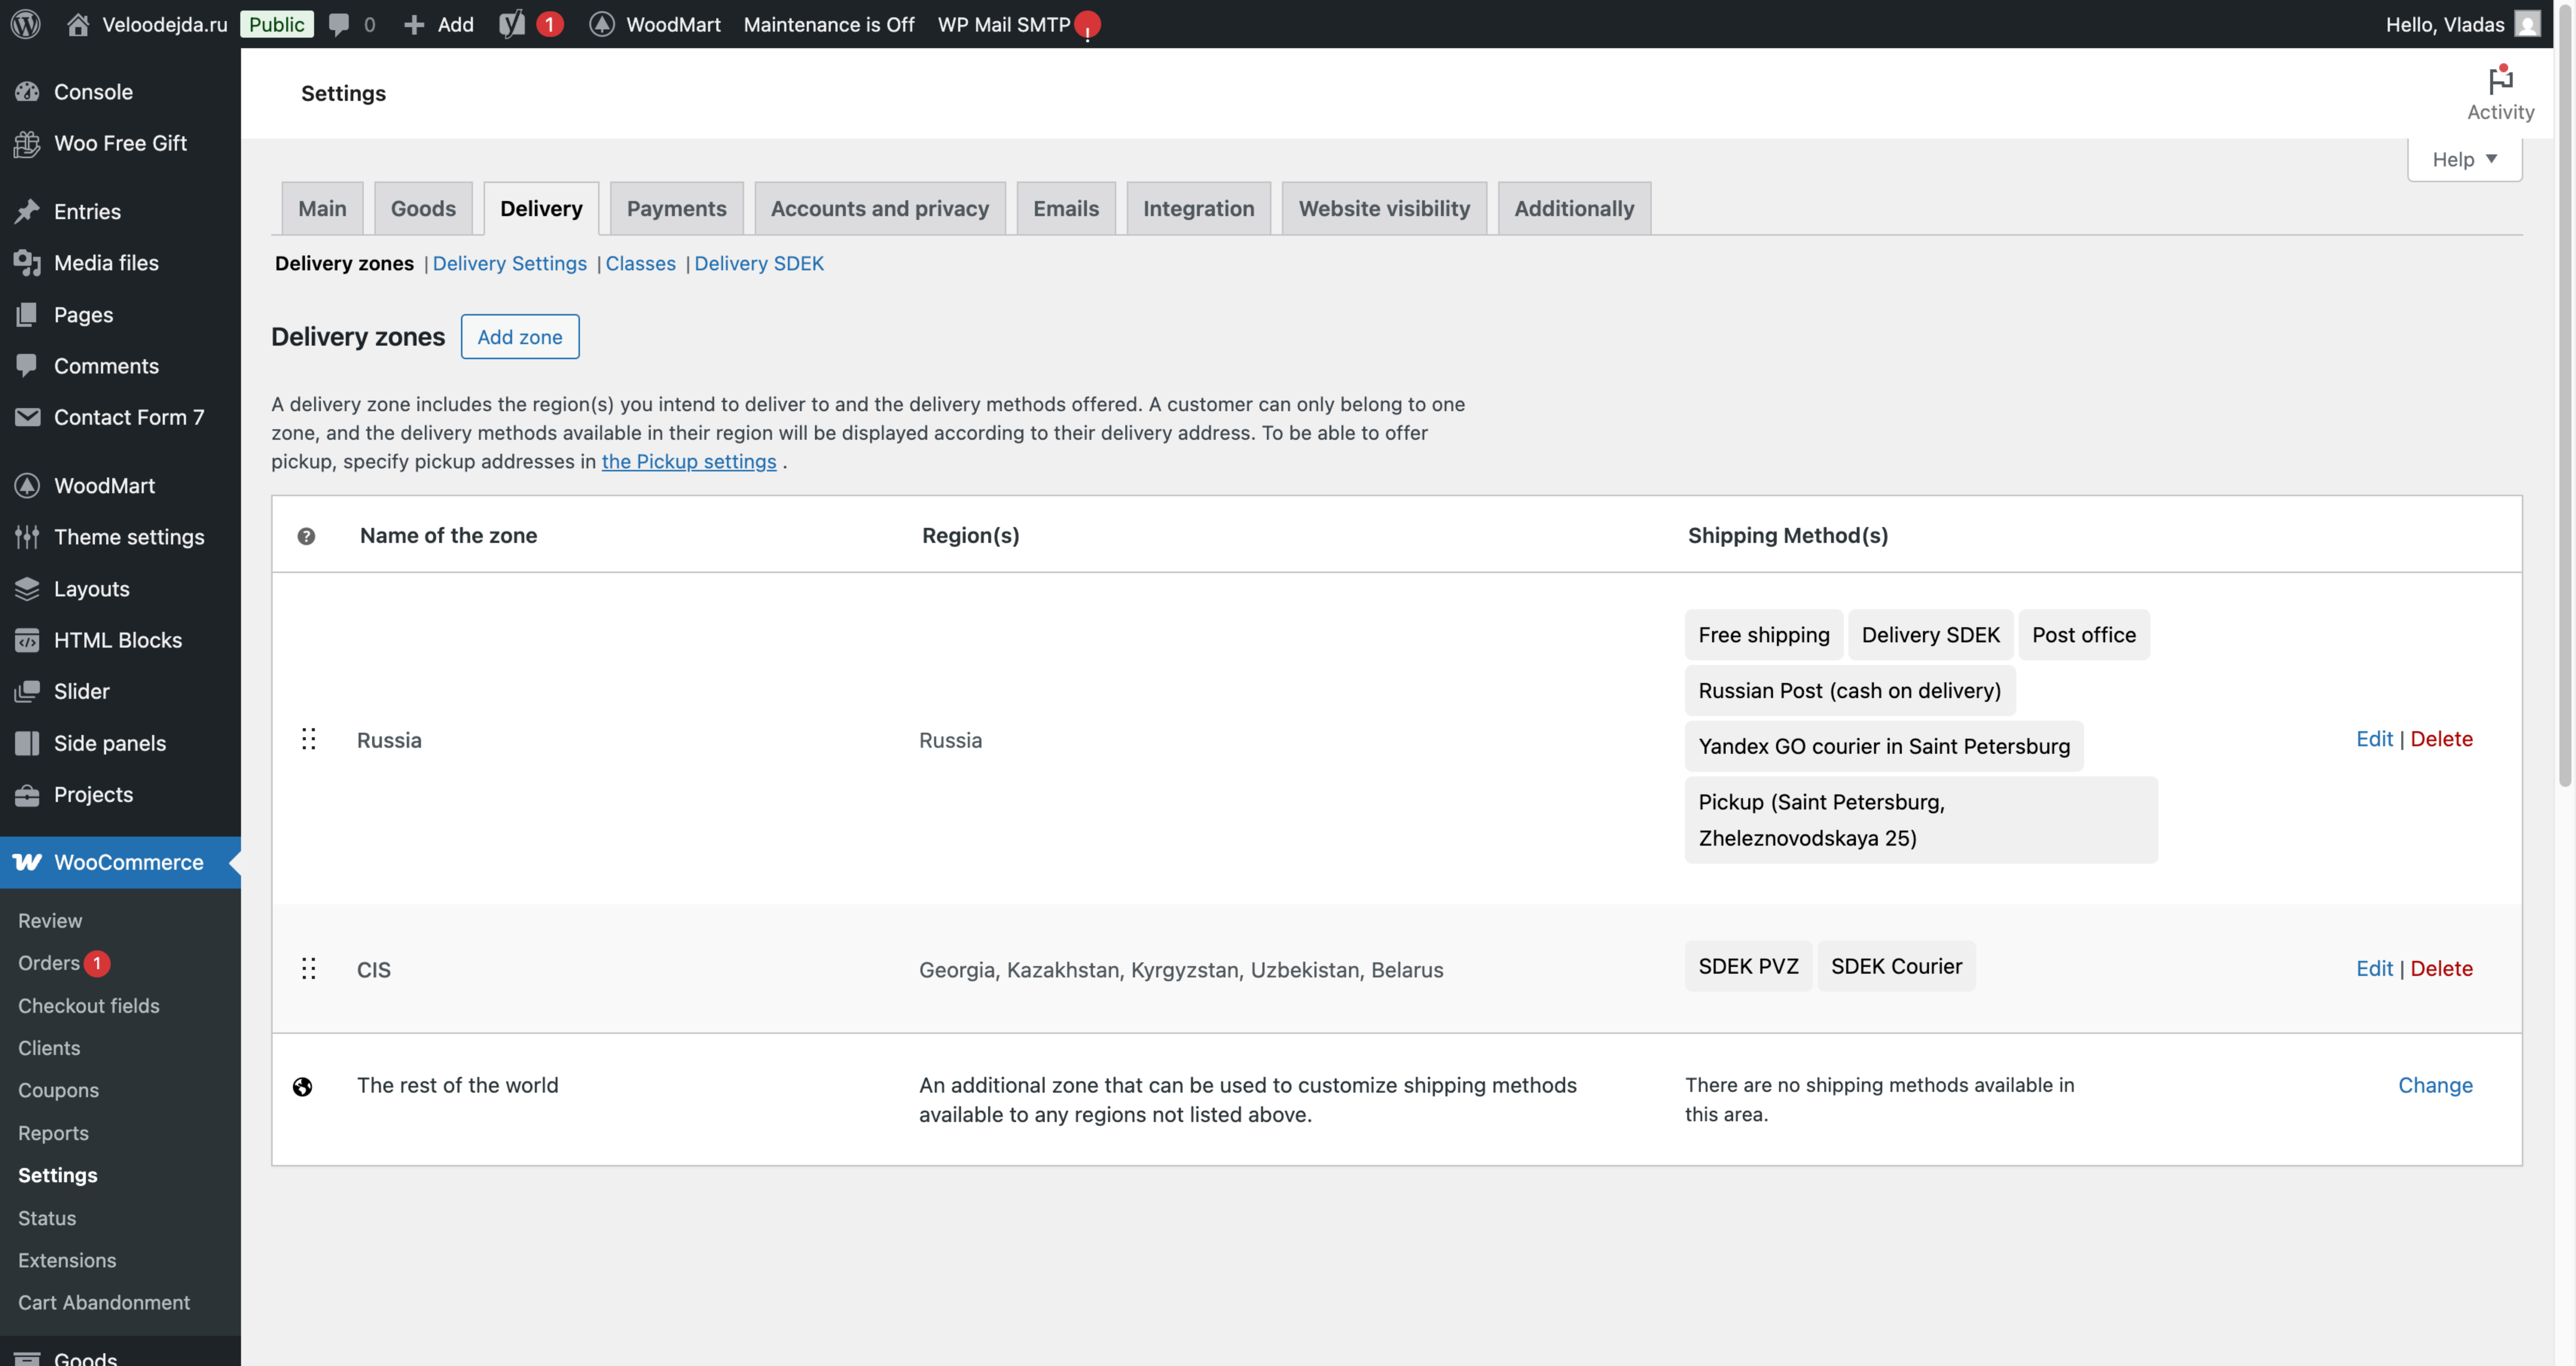Click the HTML Blocks icon
2576x1366 pixels.
point(27,640)
